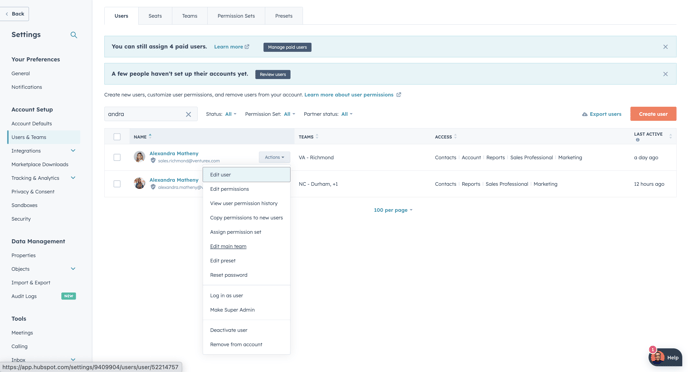
Task: Choose Edit preset menu item
Action: click(x=247, y=261)
